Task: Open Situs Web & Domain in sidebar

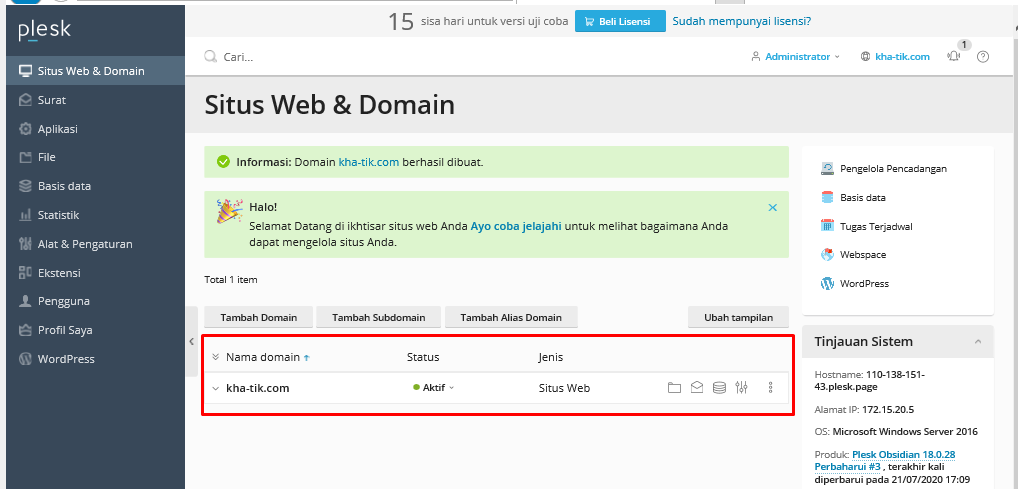Action: click(95, 71)
